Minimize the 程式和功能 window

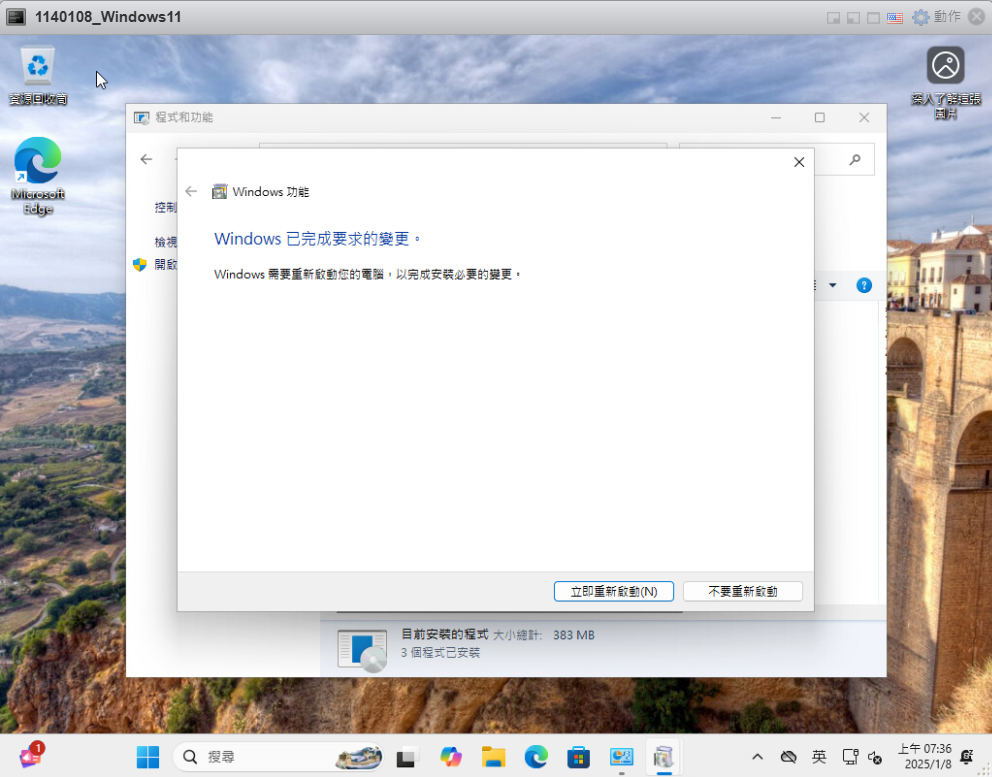tap(776, 118)
